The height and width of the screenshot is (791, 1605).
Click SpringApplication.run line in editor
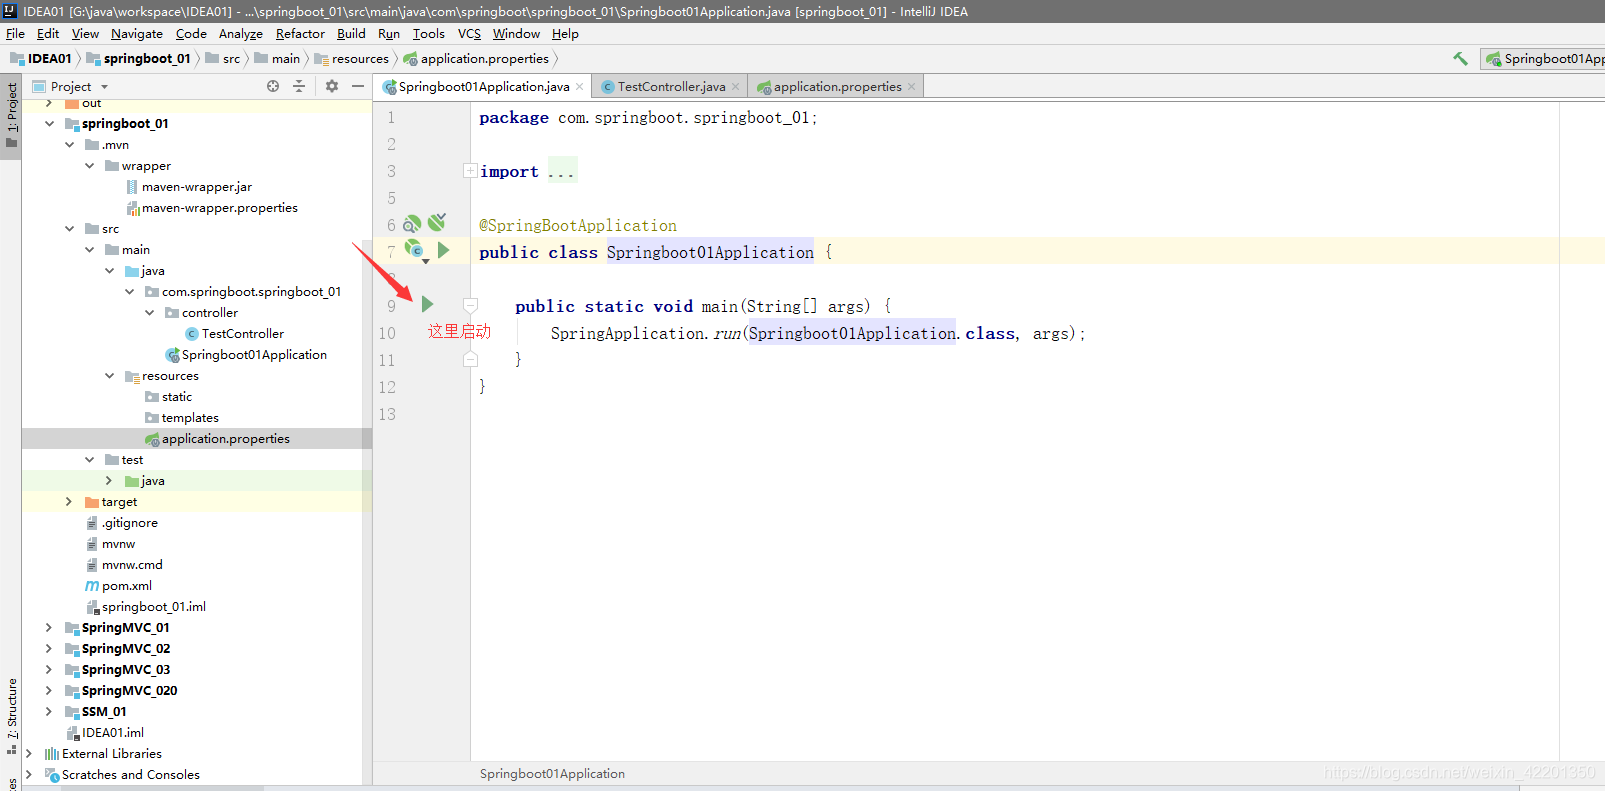coord(817,333)
